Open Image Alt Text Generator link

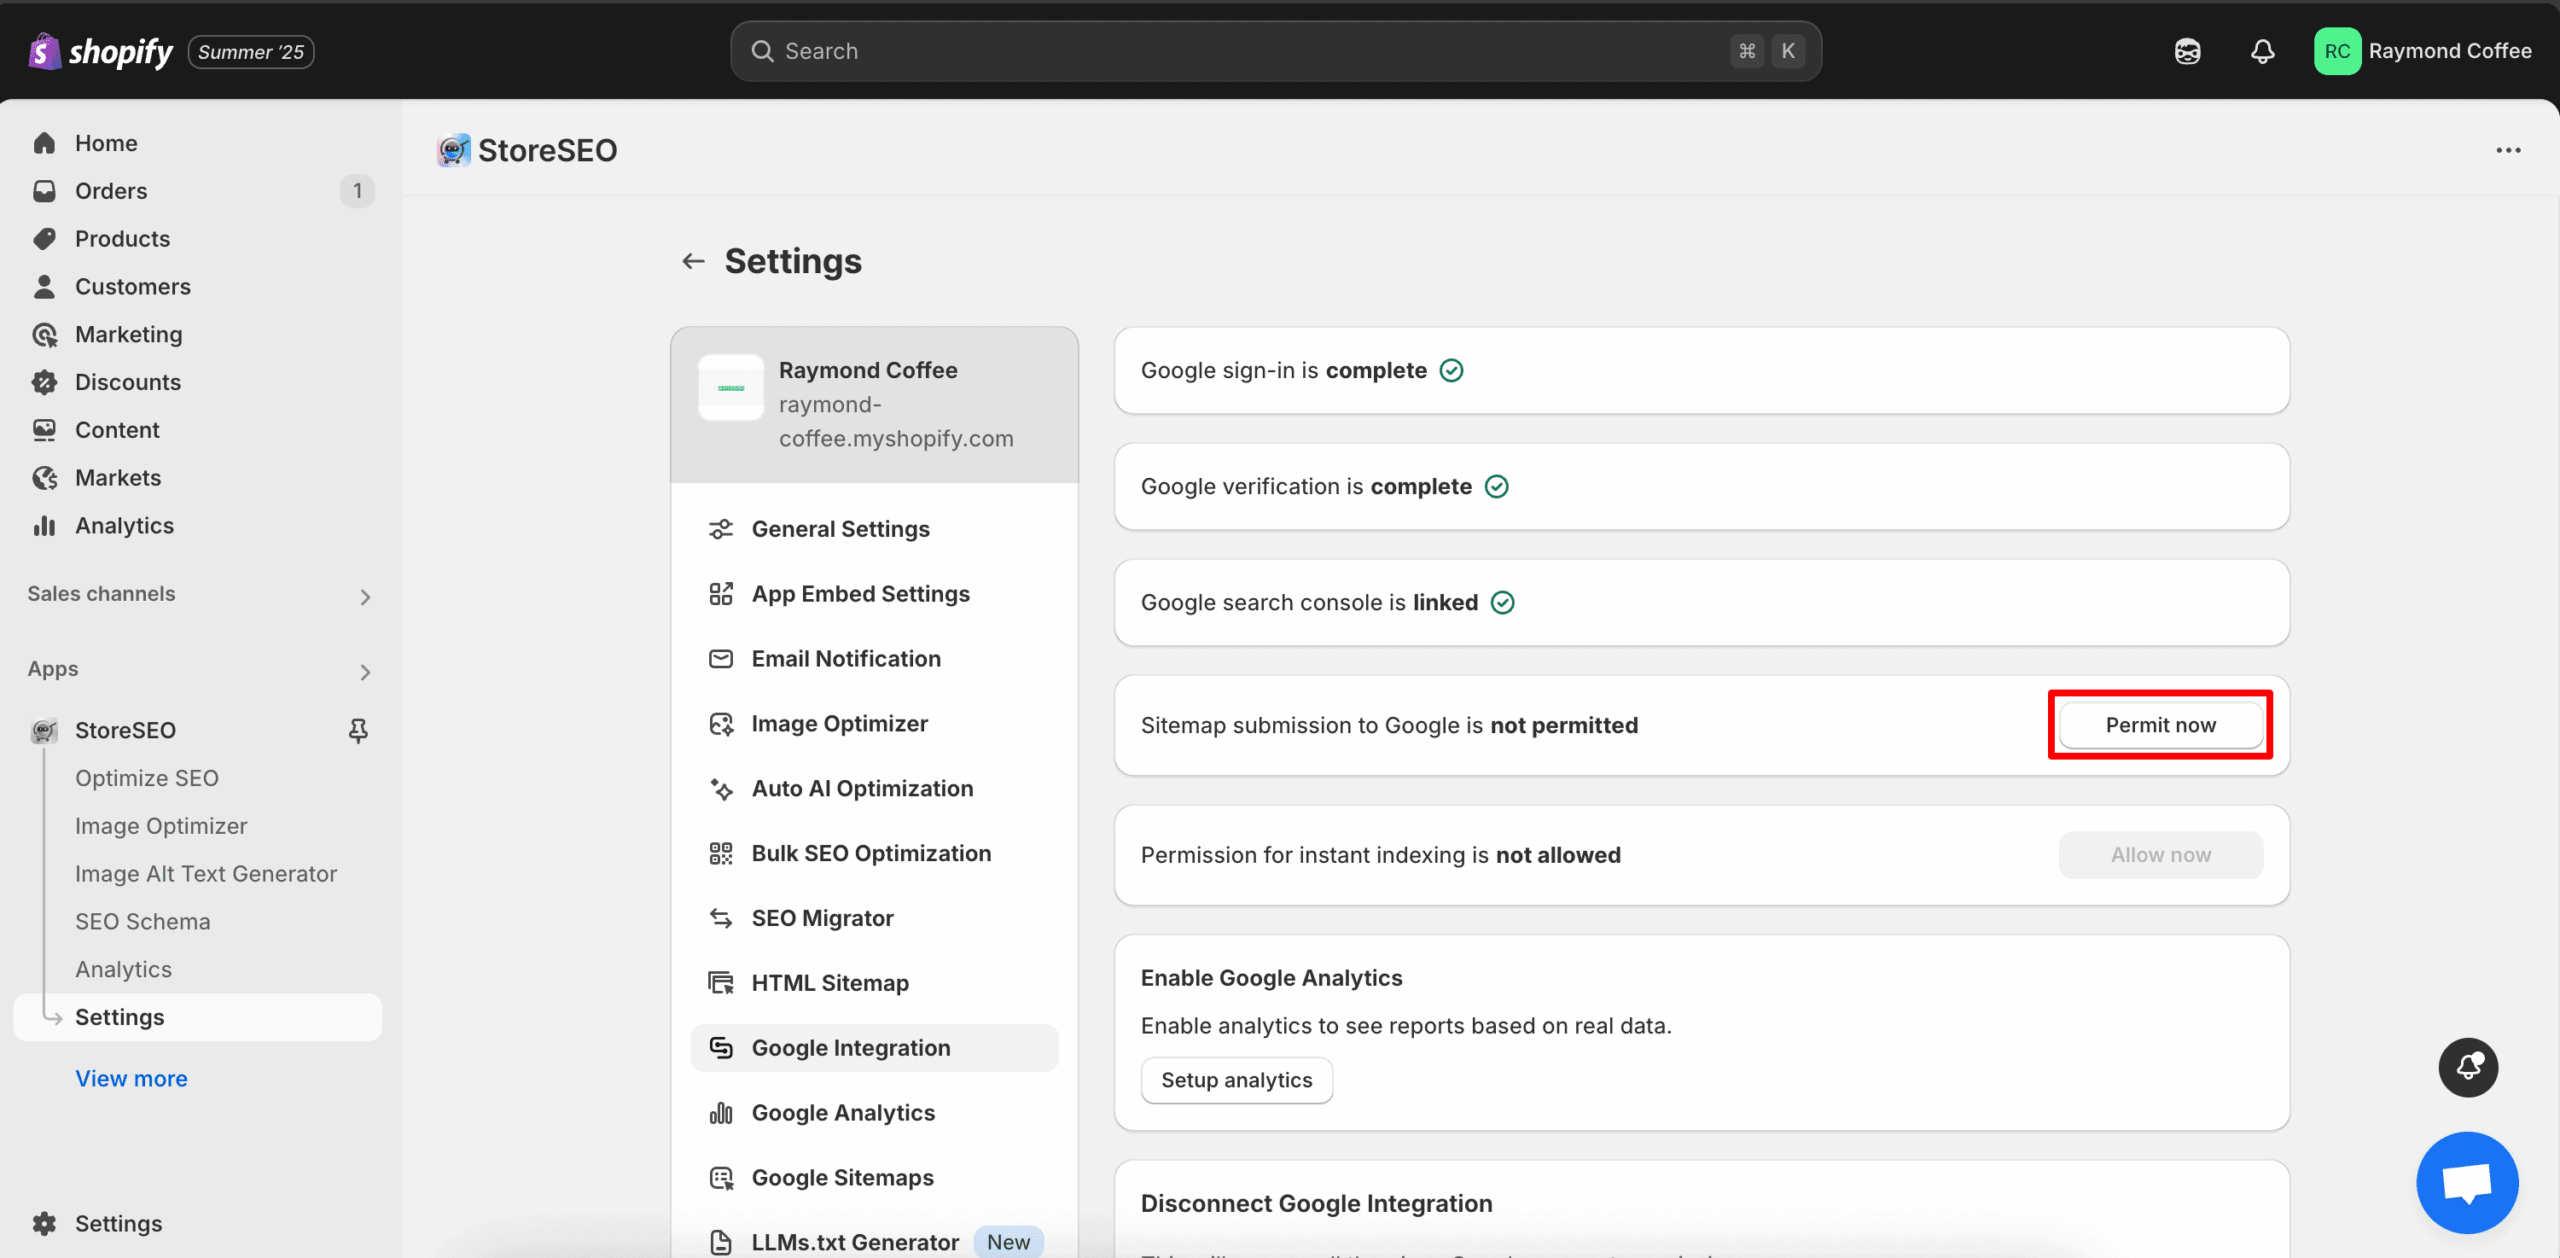click(x=206, y=874)
